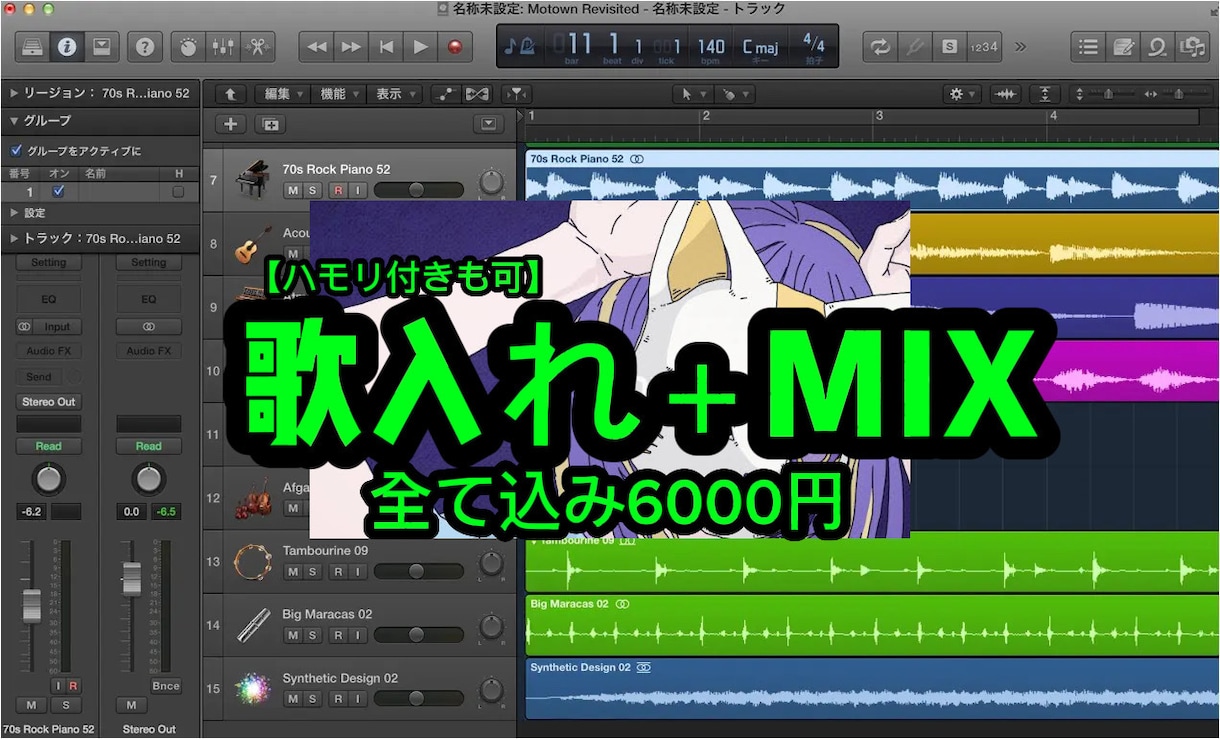1220x739 pixels.
Task: Click the tempo display 140 bpm
Action: click(x=711, y=46)
